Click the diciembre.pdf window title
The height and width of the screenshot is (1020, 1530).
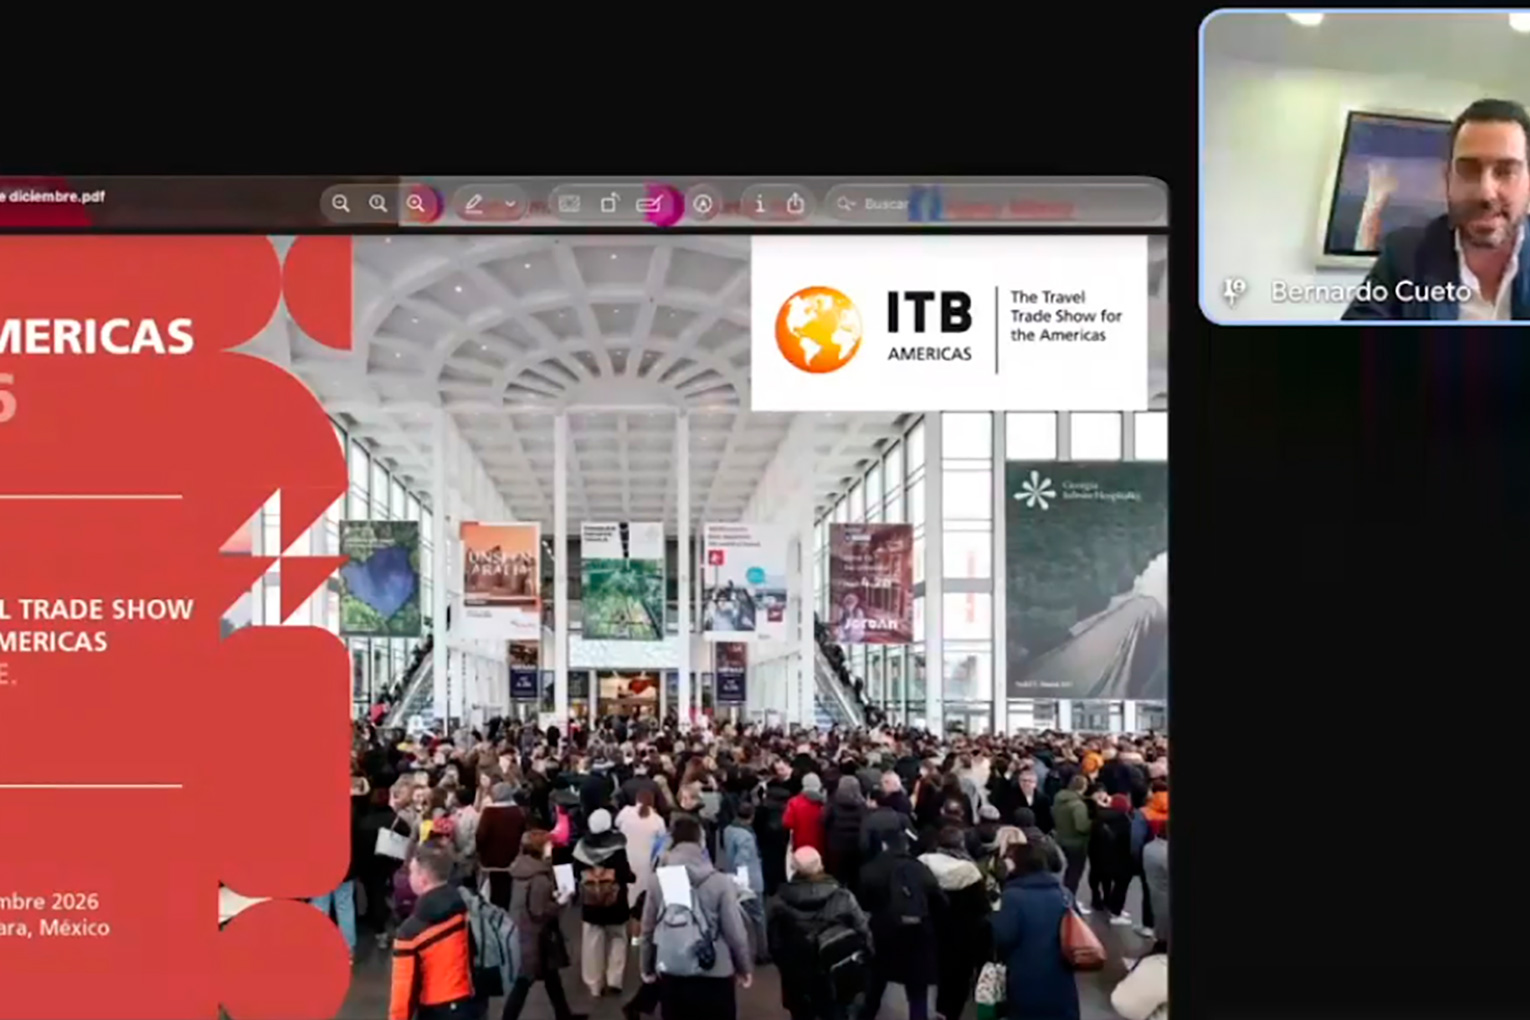coord(55,196)
